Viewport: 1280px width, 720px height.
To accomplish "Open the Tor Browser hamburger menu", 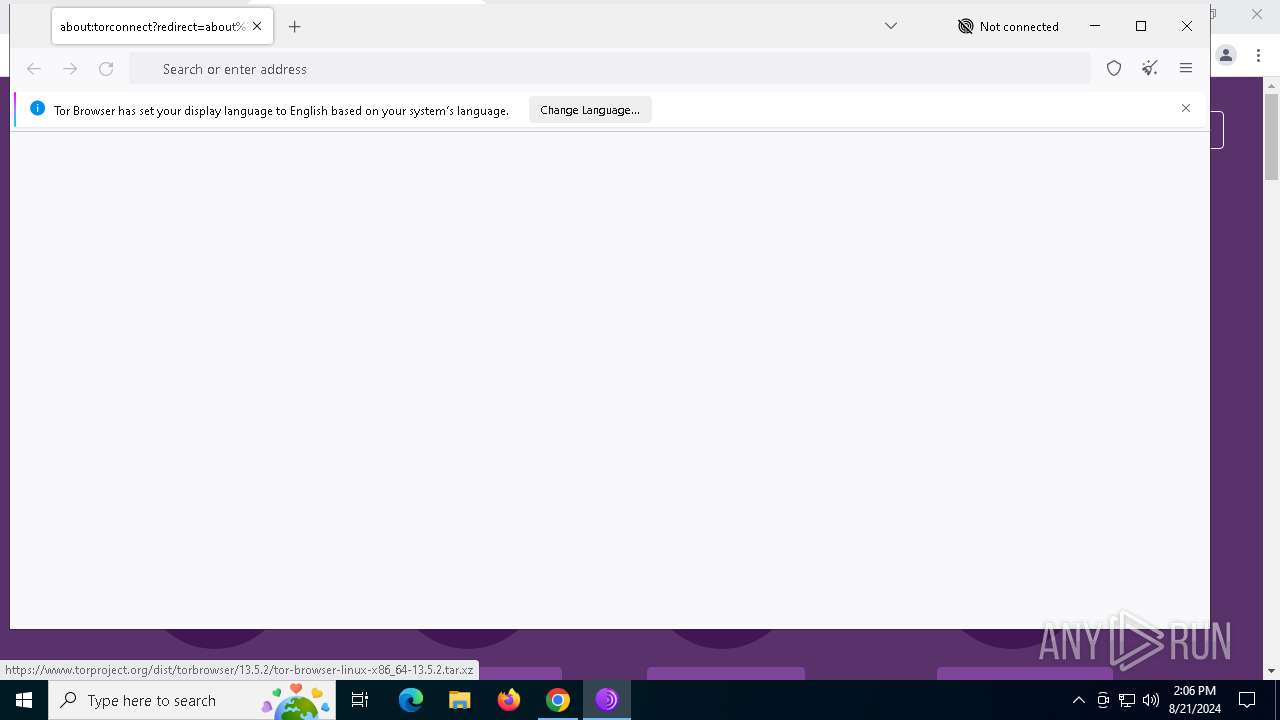I will [x=1186, y=69].
